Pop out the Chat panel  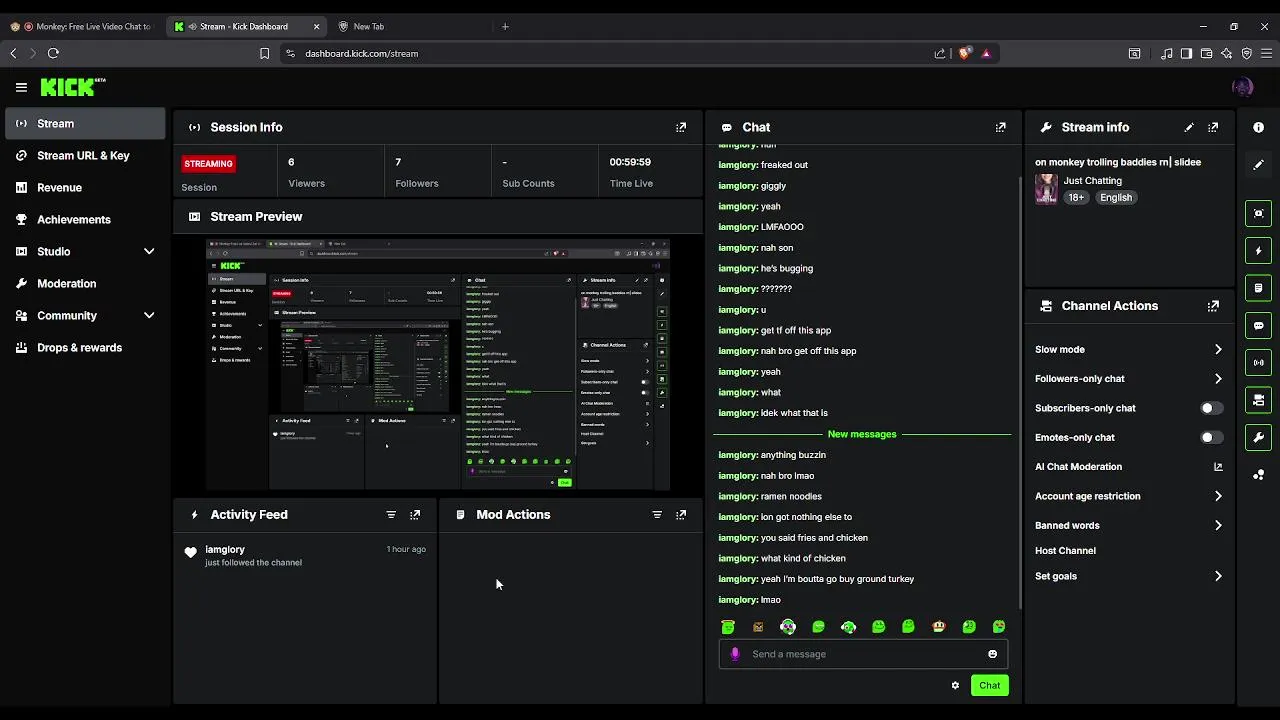tap(1000, 127)
